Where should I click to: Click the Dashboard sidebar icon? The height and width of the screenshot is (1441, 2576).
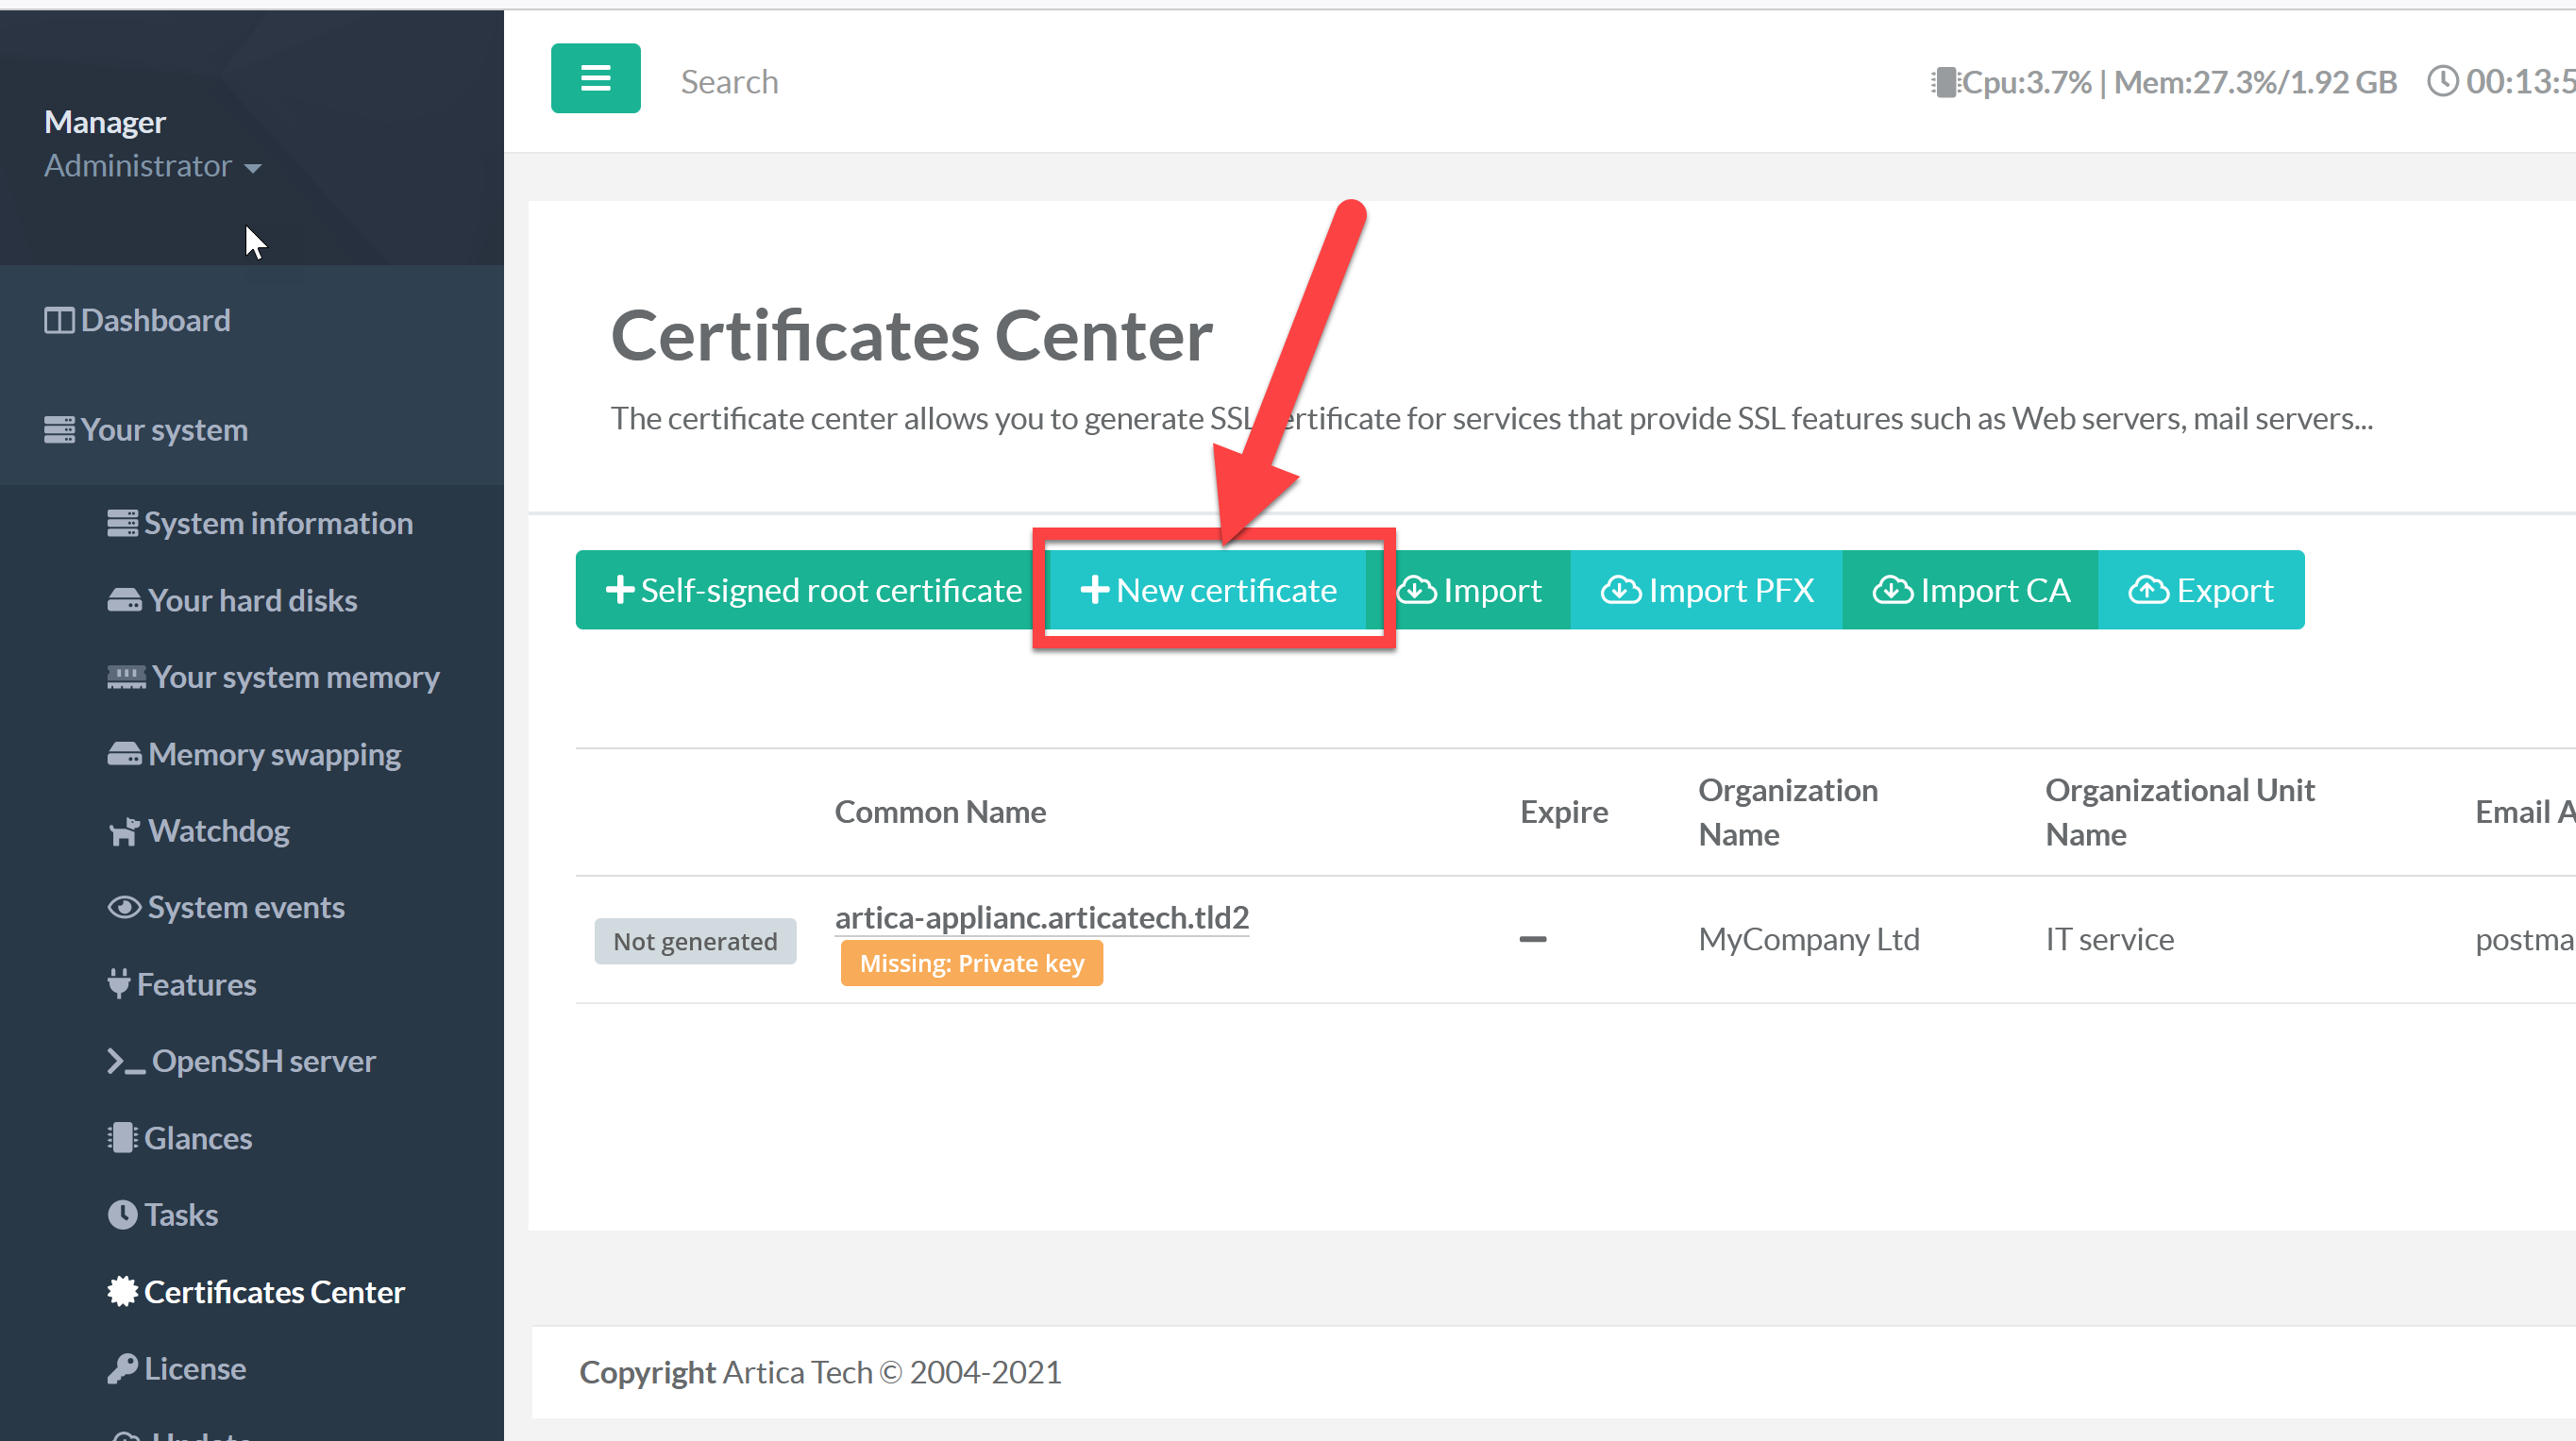pos(59,320)
